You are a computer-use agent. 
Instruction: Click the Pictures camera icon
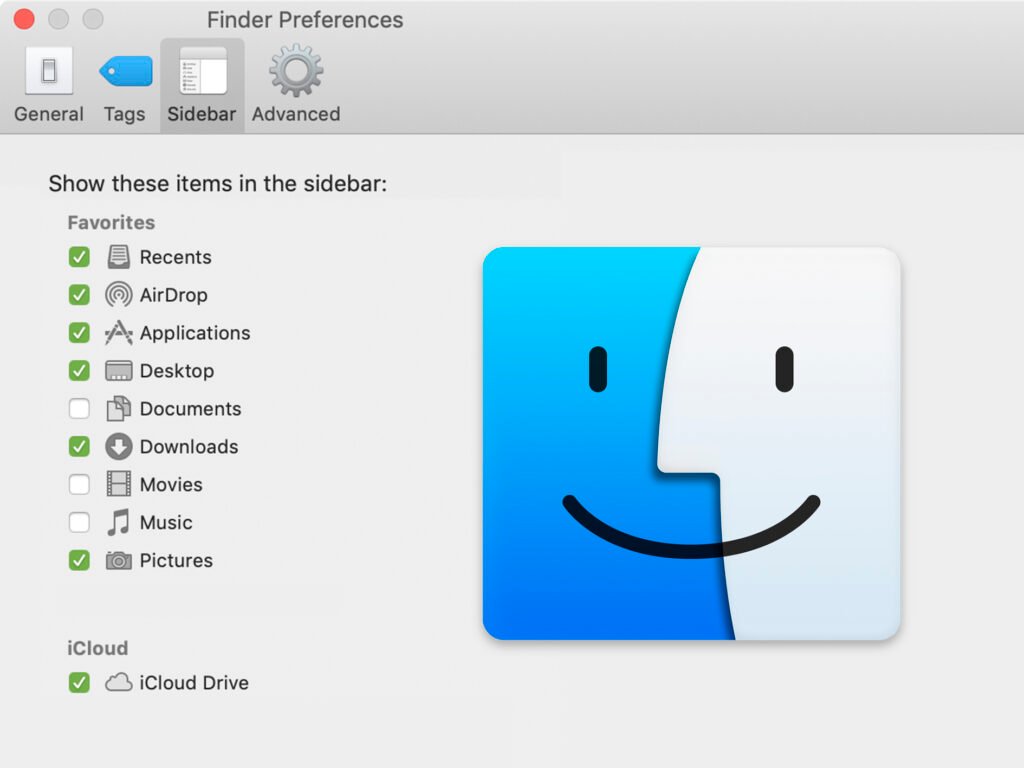click(x=118, y=560)
